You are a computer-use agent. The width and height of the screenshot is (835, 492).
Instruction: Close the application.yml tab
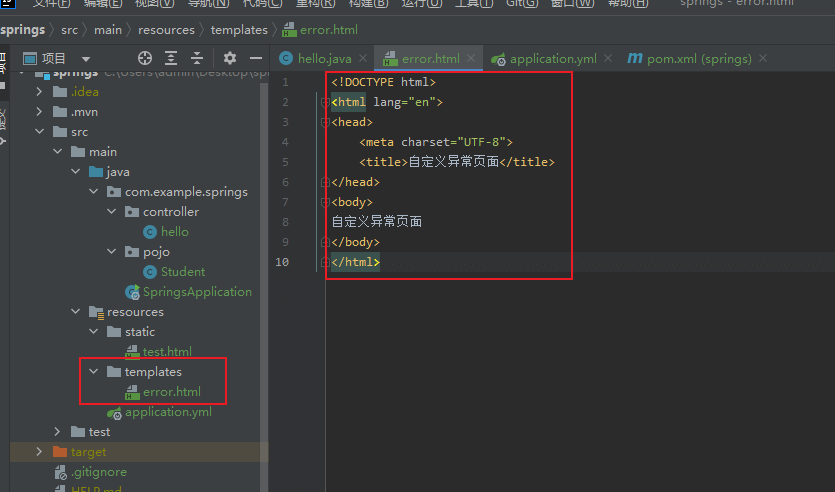608,58
